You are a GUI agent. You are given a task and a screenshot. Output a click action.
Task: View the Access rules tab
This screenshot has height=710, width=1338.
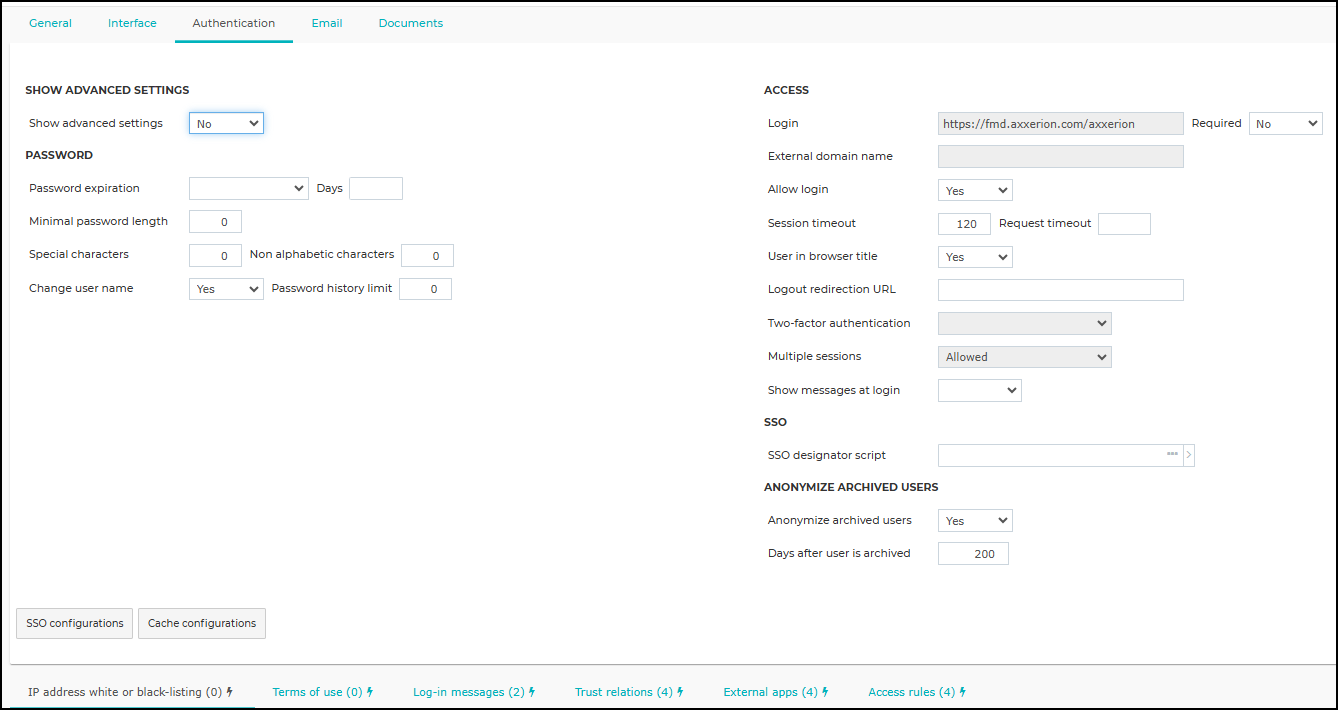pos(912,692)
